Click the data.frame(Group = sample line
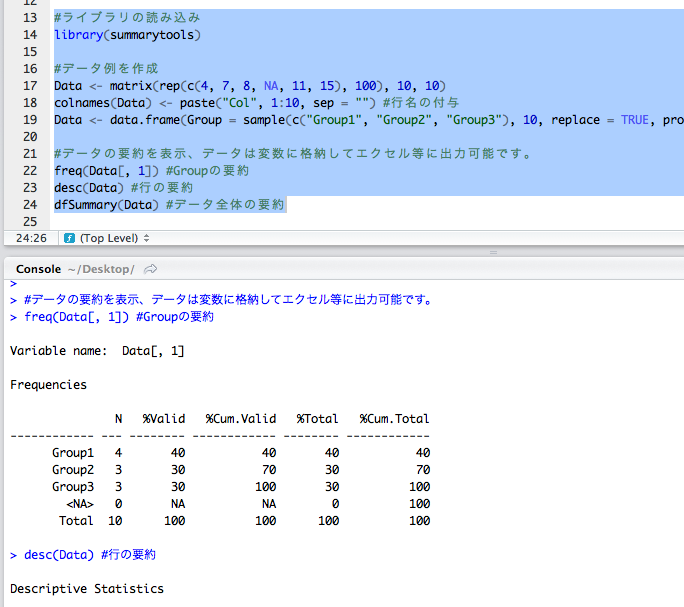This screenshot has width=684, height=607. [369, 120]
